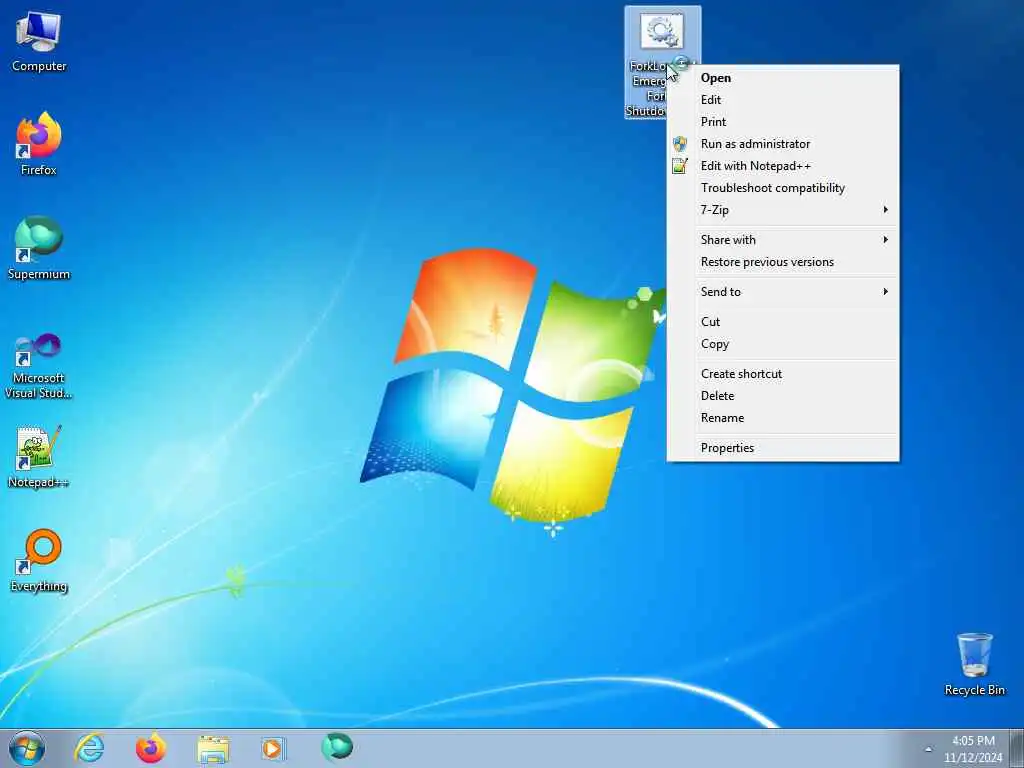The width and height of the screenshot is (1024, 768).
Task: Select the Notepad++ desktop shortcut
Action: click(x=39, y=456)
